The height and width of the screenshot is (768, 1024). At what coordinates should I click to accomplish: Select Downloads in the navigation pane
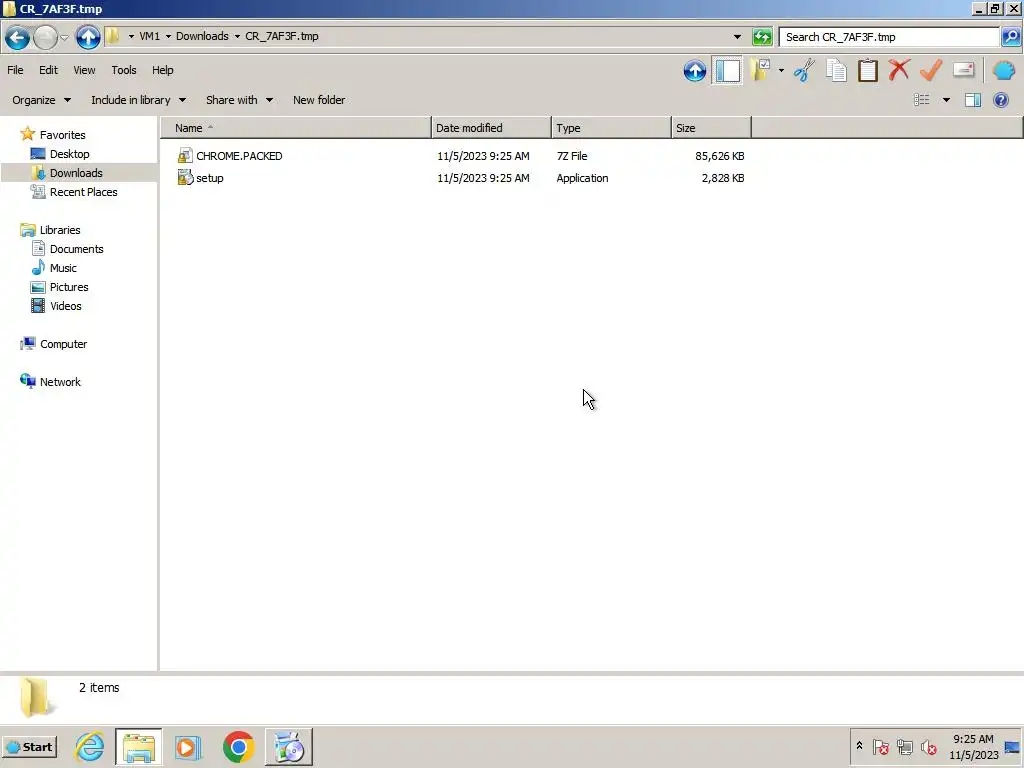76,173
